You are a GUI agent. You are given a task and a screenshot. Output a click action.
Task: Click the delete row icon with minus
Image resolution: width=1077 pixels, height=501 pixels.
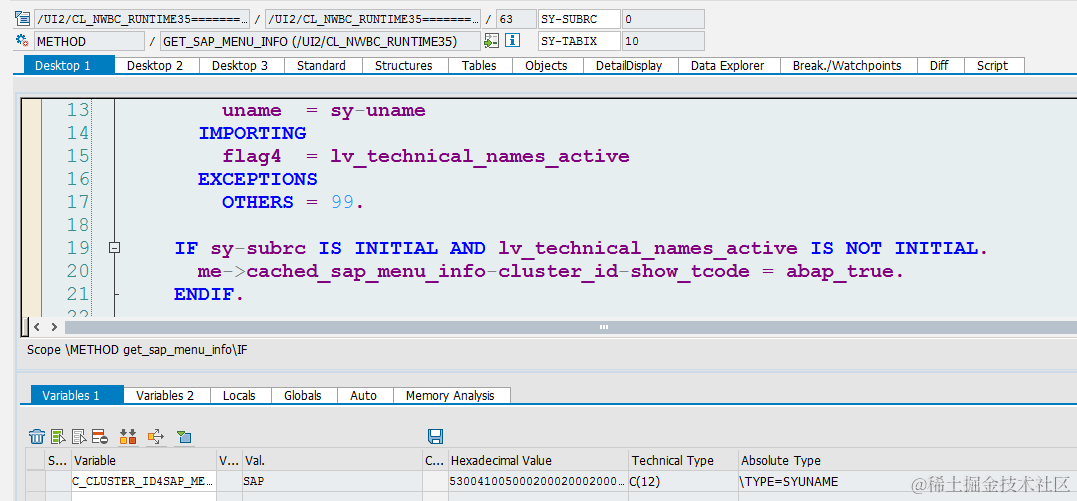pos(100,436)
